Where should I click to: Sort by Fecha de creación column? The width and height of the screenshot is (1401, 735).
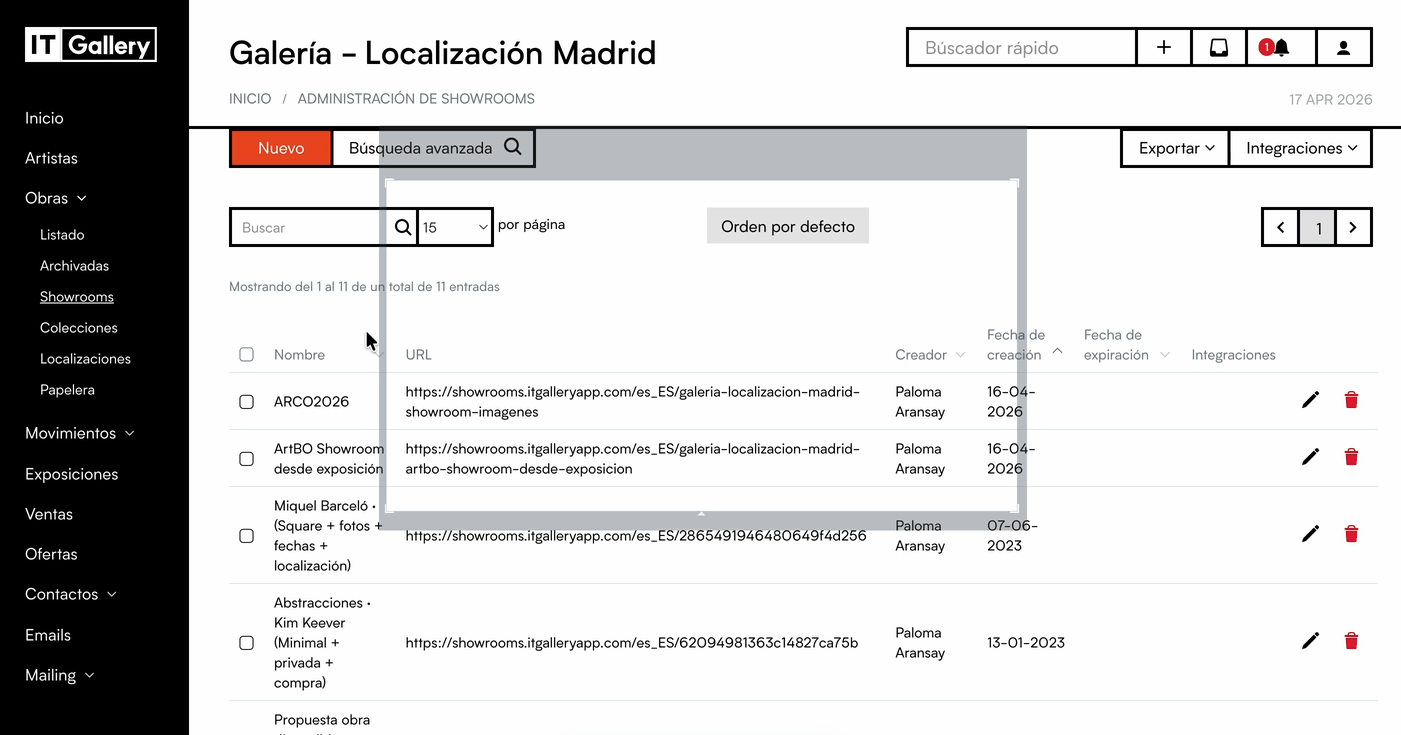pos(1024,345)
